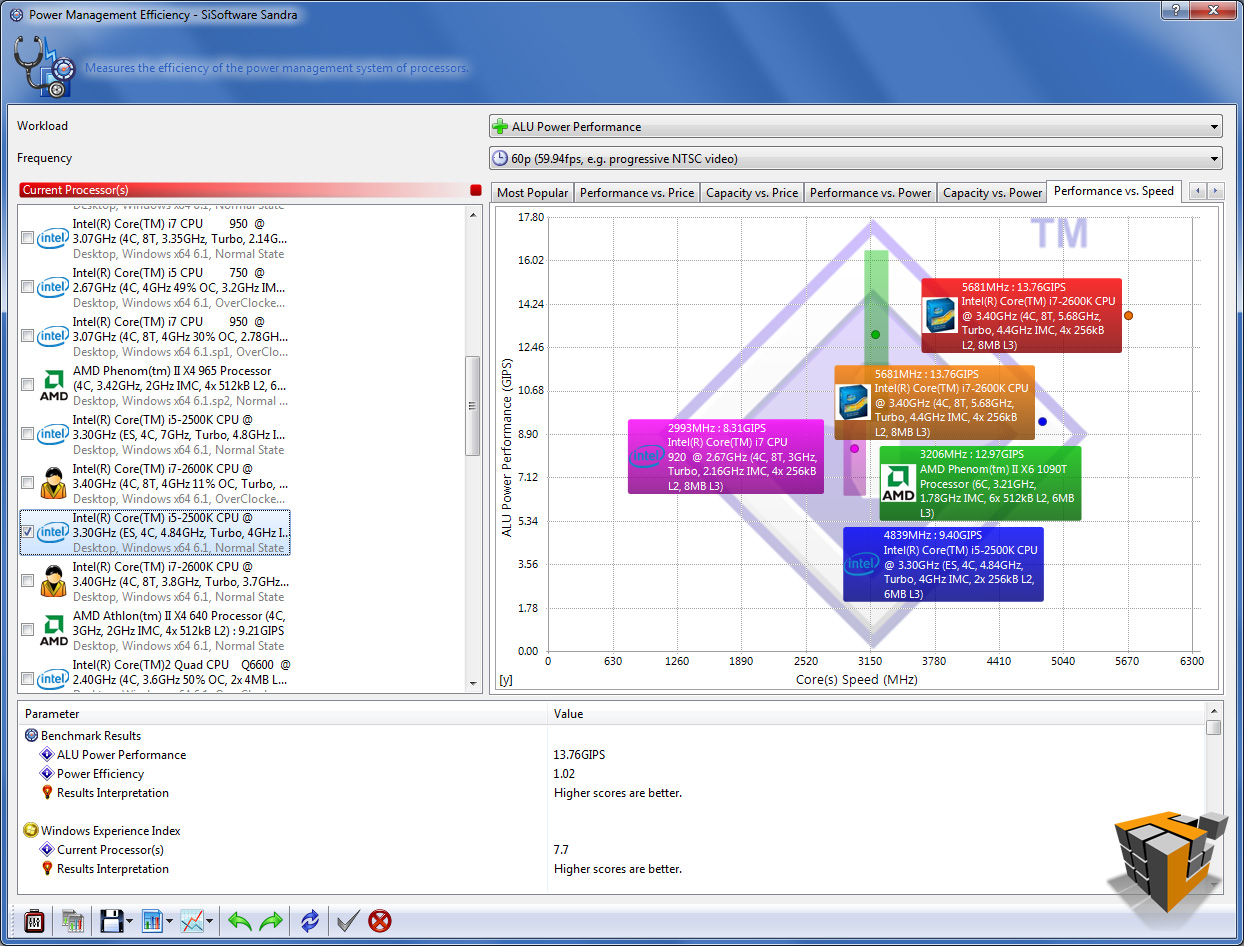This screenshot has width=1244, height=946.
Task: Open the options settings icon in bottom toolbar
Action: click(x=33, y=921)
